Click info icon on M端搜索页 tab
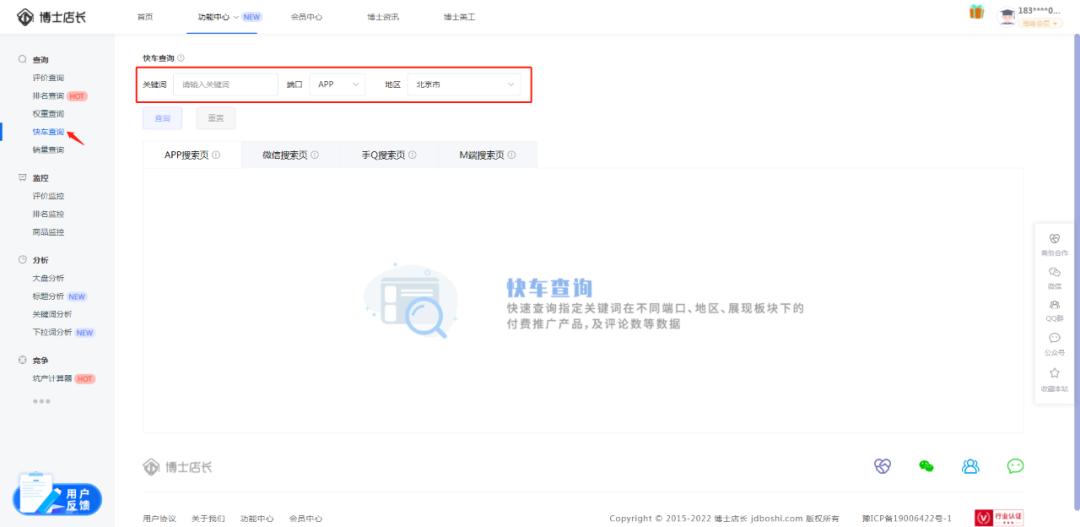 [x=512, y=155]
